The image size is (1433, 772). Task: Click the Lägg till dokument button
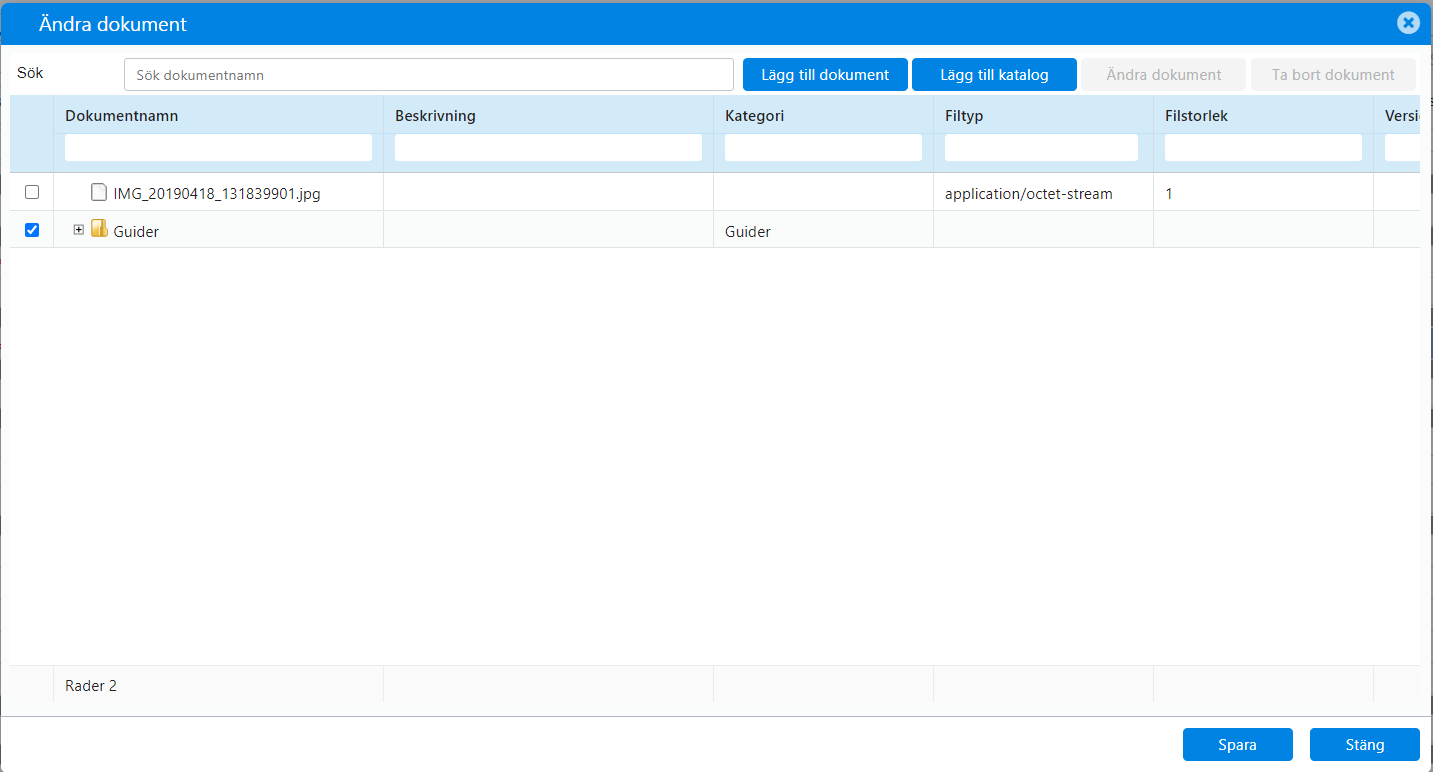coord(825,75)
